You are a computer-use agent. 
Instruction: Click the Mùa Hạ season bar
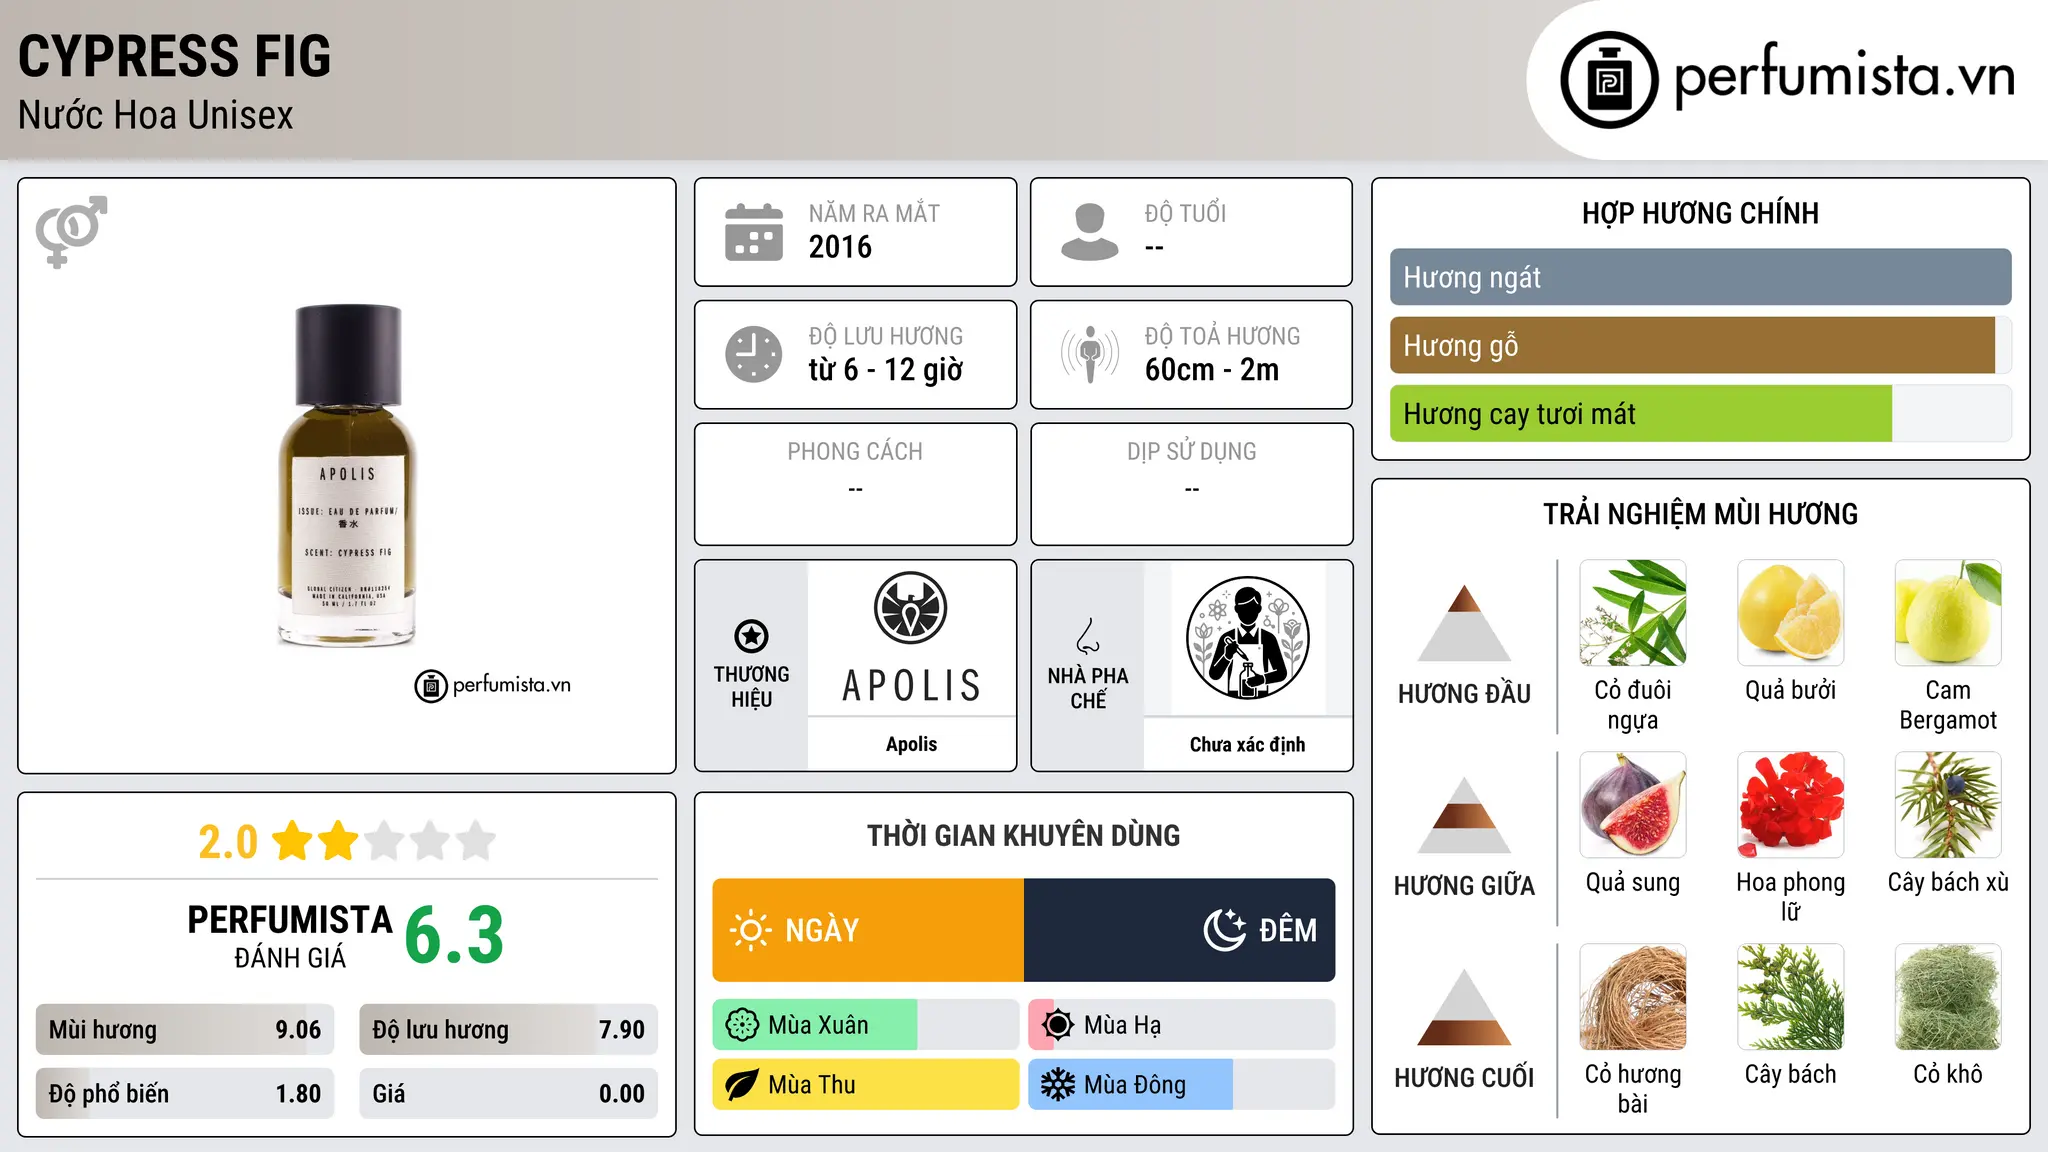pyautogui.click(x=1182, y=1025)
